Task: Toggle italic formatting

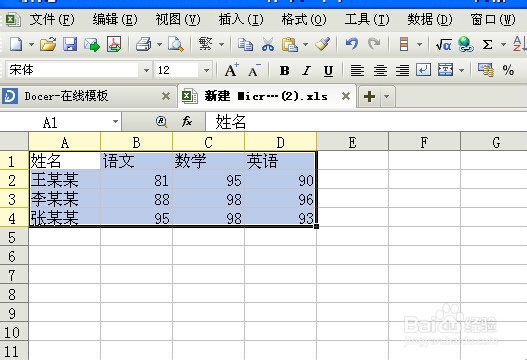Action: coord(306,71)
